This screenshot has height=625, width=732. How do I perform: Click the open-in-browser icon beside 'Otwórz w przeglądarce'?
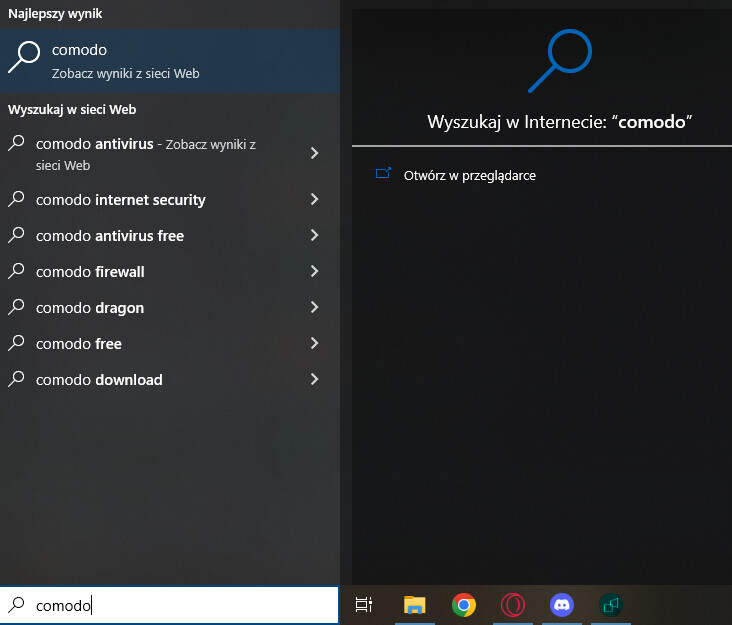click(383, 174)
